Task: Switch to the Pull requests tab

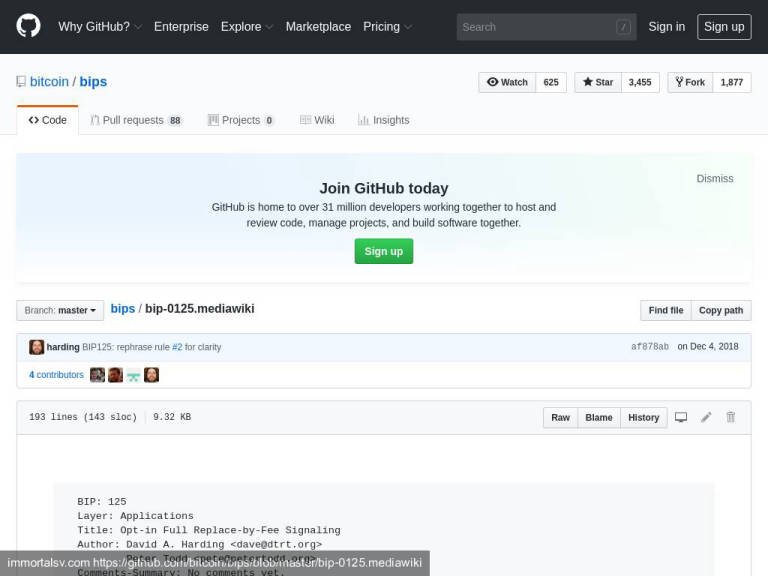Action: (x=136, y=120)
